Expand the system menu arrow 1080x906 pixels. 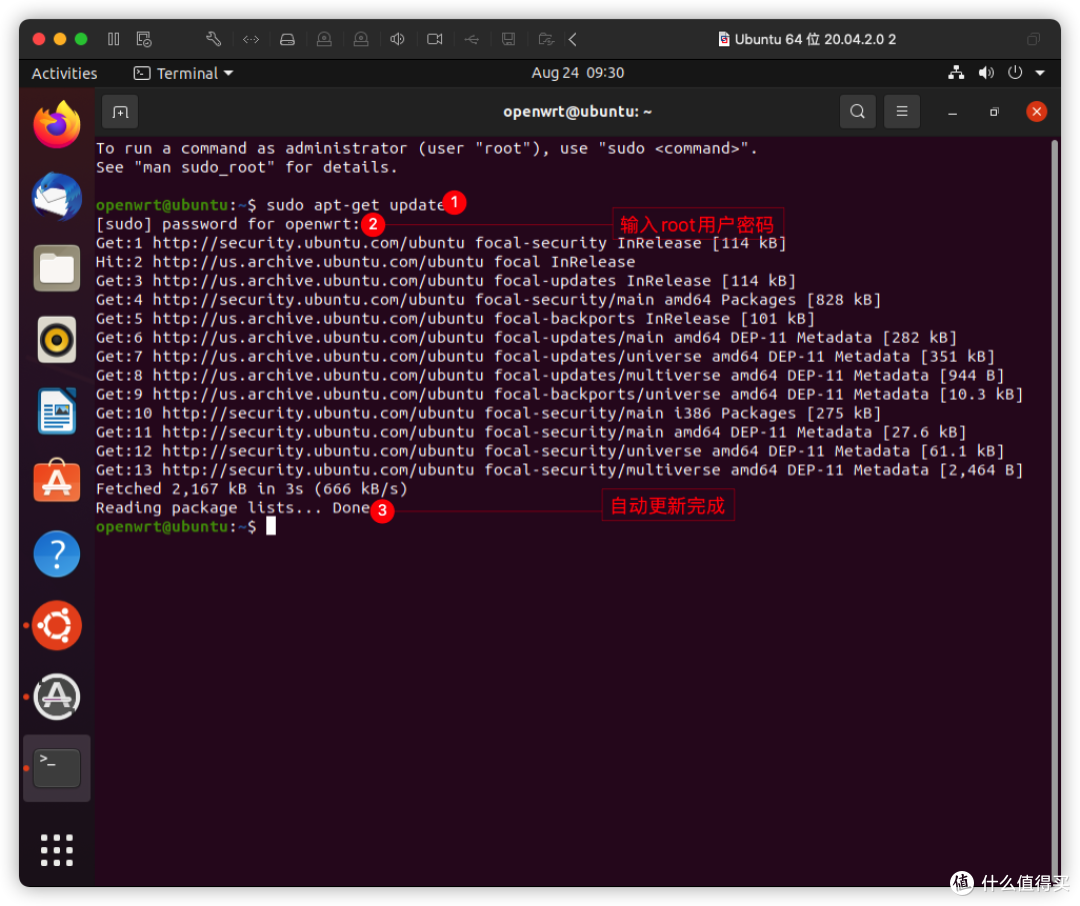(x=1040, y=73)
